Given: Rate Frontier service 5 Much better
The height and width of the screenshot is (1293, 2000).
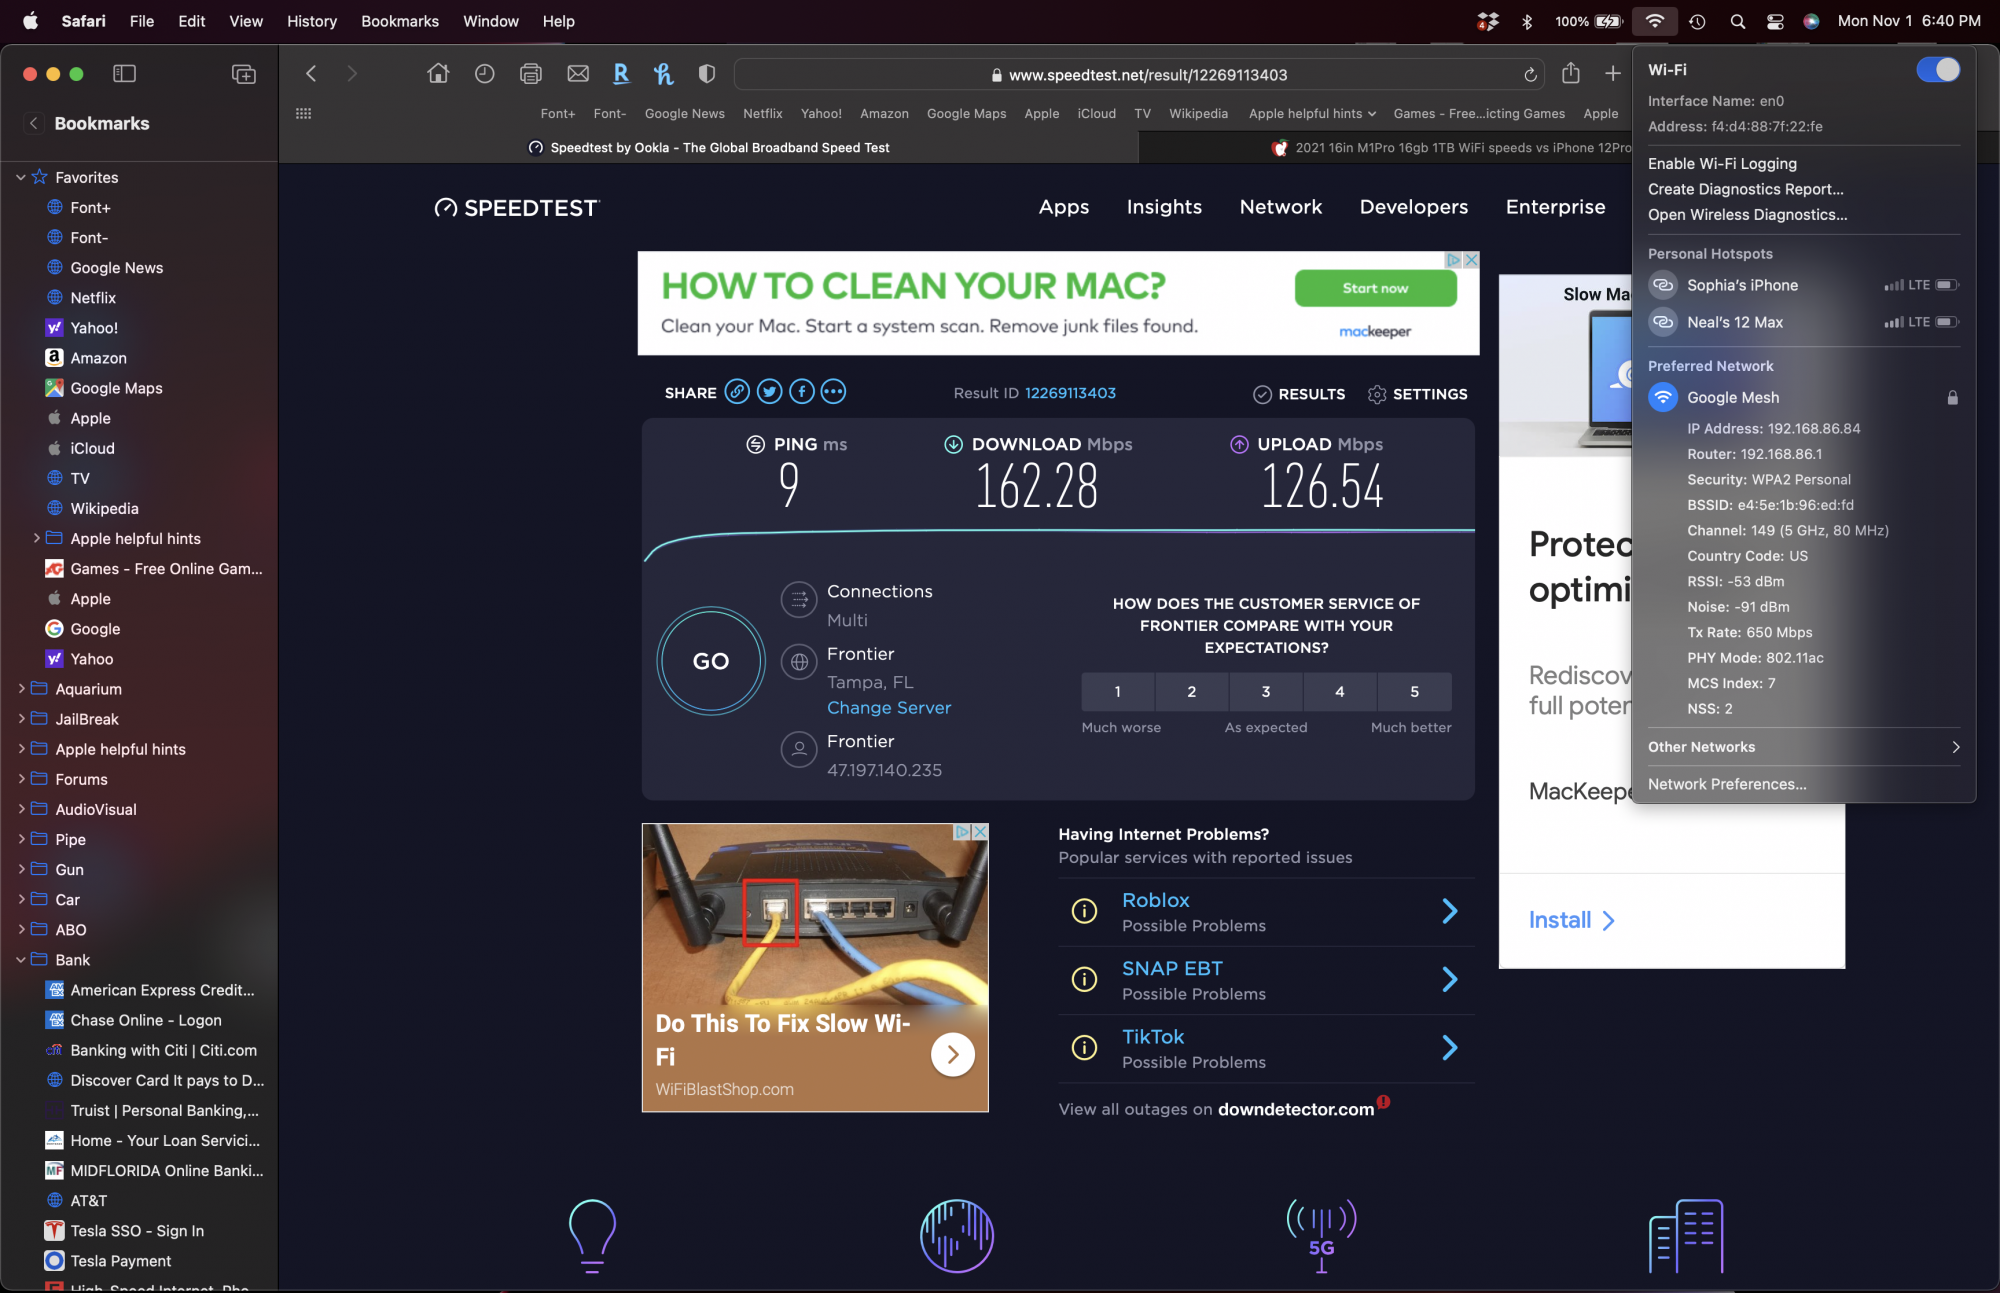Looking at the screenshot, I should (x=1414, y=691).
